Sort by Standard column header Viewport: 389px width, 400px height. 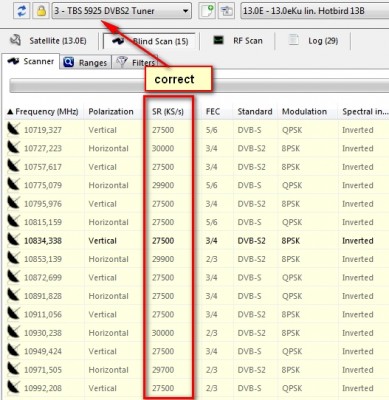pyautogui.click(x=255, y=111)
